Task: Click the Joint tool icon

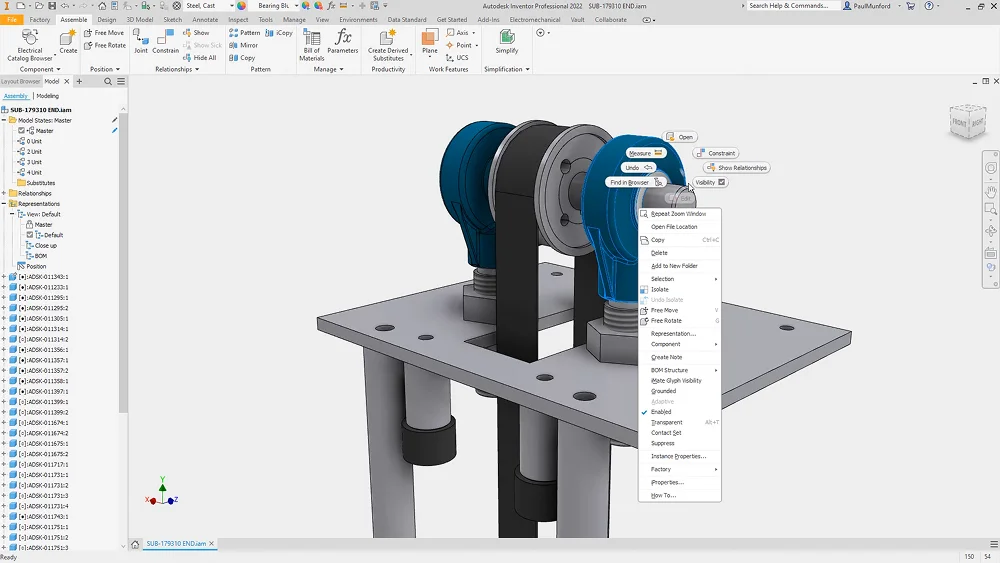Action: [x=141, y=38]
